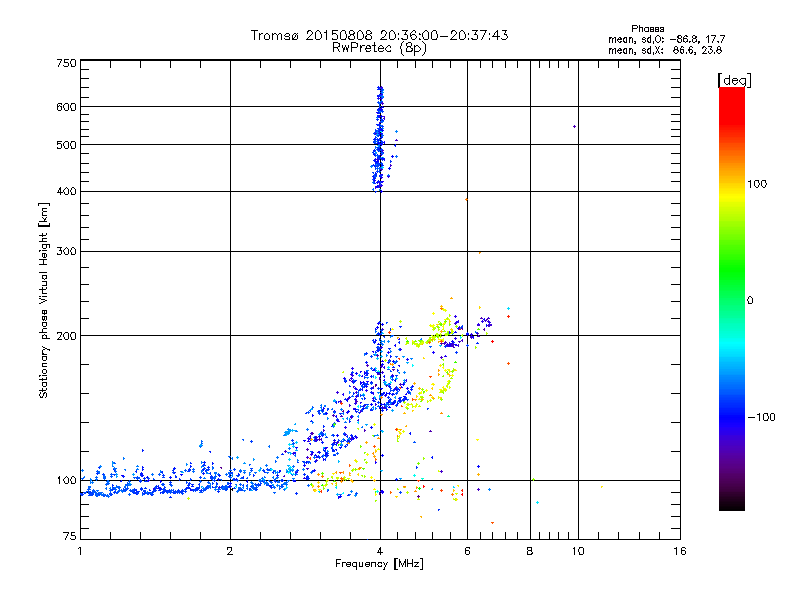Click the y-axis tick label '600'

[x=66, y=107]
